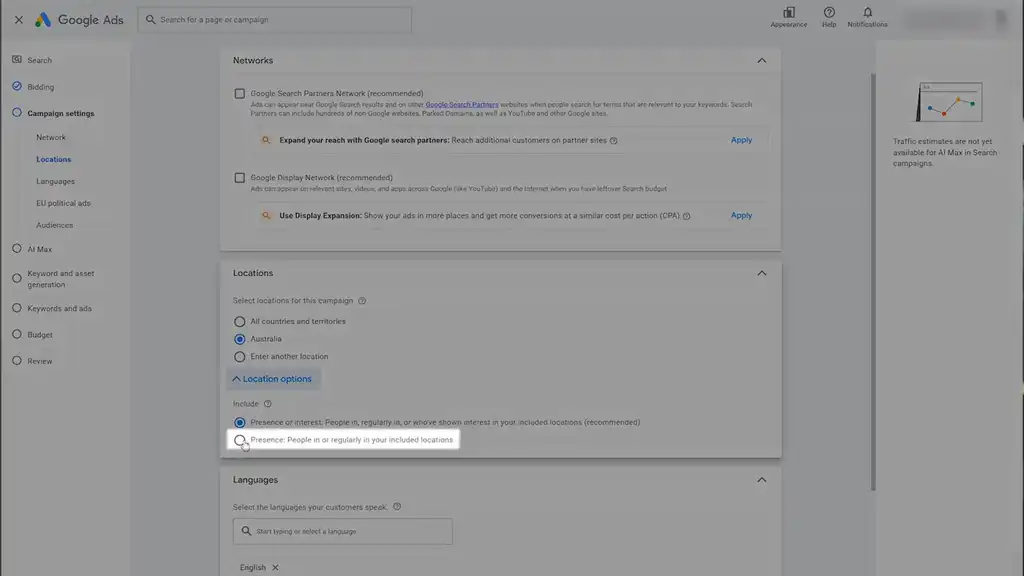The image size is (1024, 576).
Task: Collapse the Location options expander
Action: click(273, 379)
